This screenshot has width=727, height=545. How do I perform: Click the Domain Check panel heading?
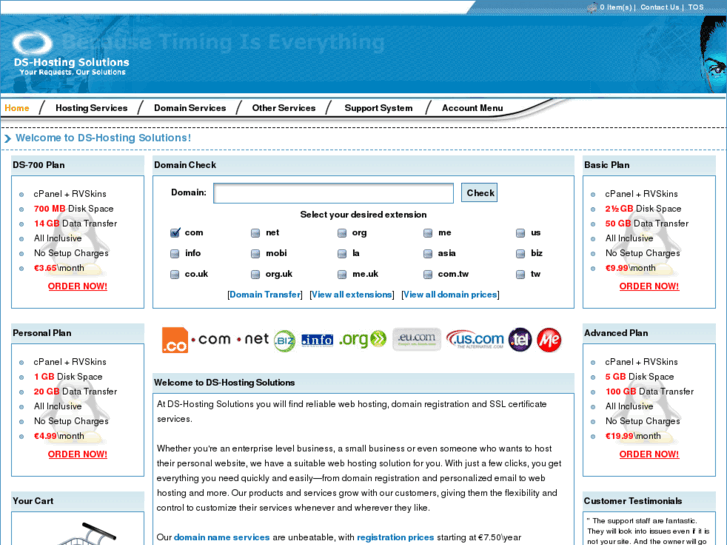click(x=185, y=165)
